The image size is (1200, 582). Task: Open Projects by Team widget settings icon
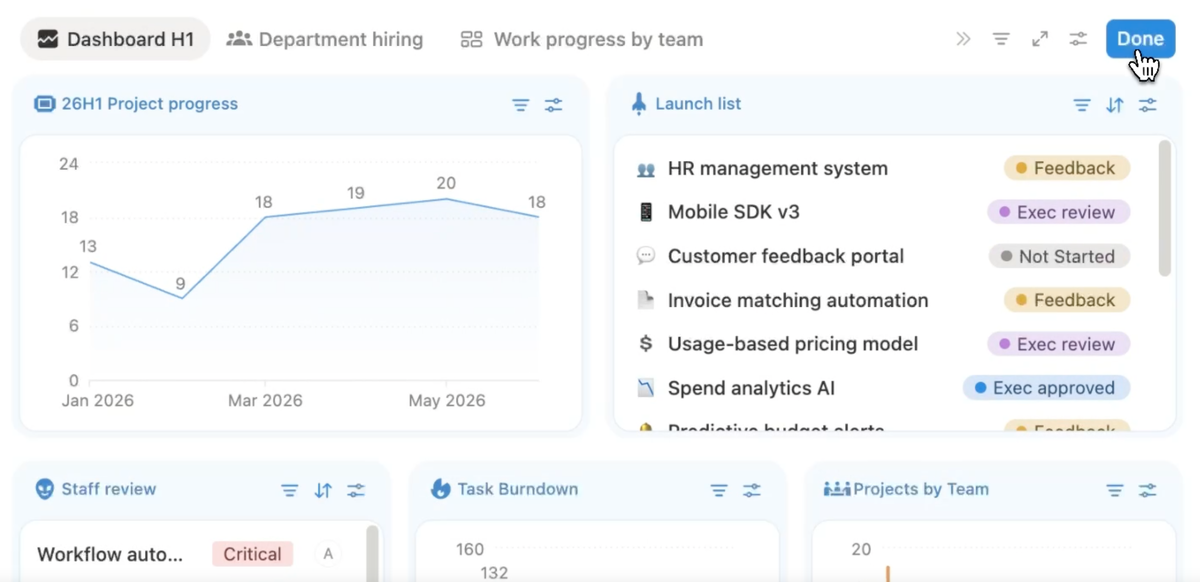pyautogui.click(x=1148, y=490)
